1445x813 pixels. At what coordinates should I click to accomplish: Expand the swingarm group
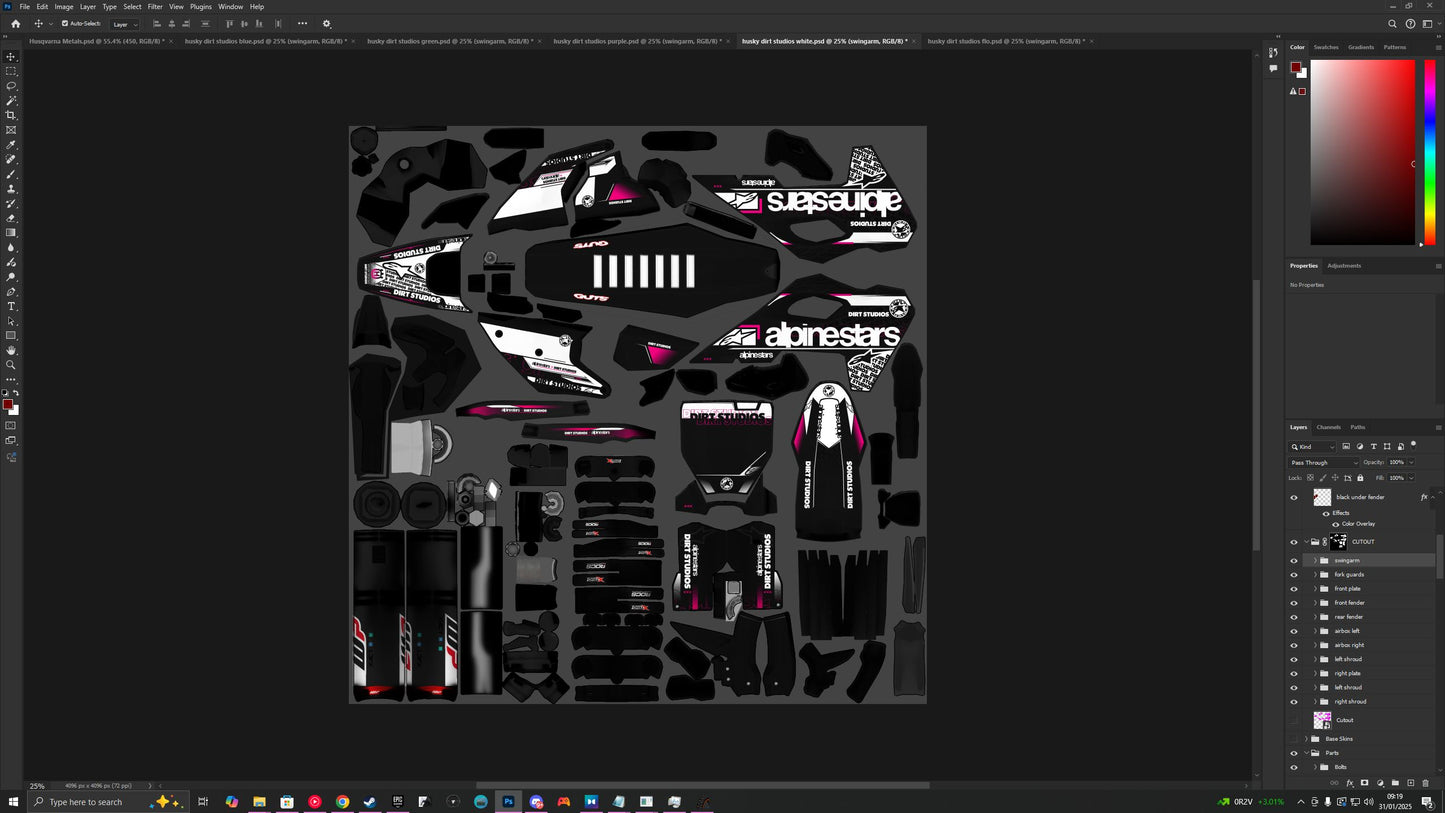(1315, 561)
